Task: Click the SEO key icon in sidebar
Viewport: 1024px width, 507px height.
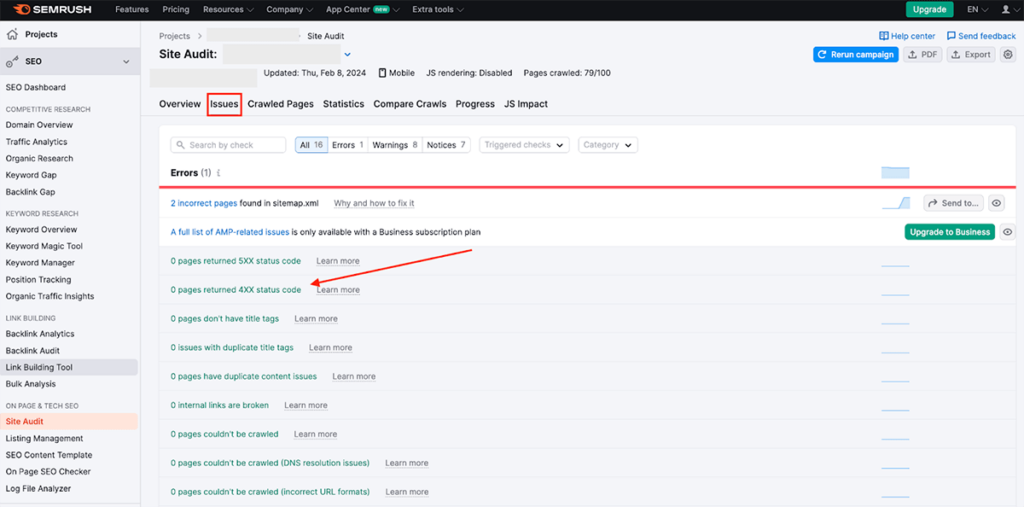Action: (x=12, y=61)
